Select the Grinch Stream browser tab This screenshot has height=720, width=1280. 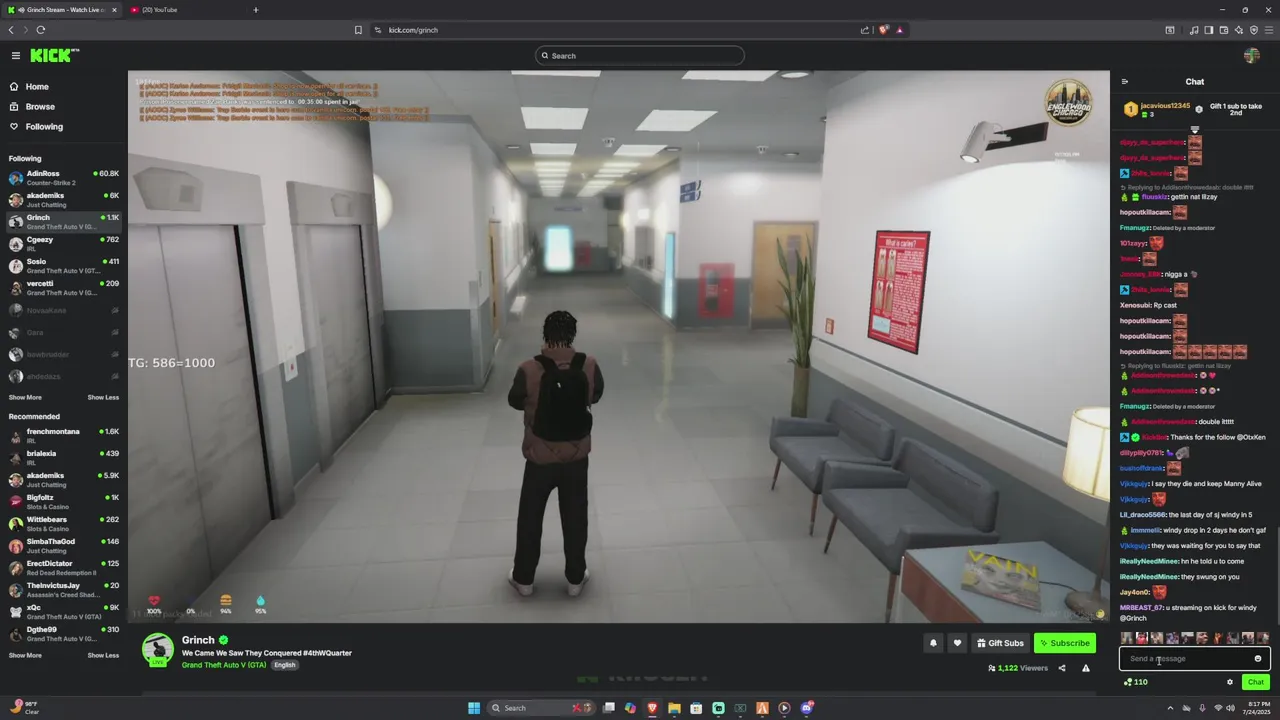click(61, 10)
